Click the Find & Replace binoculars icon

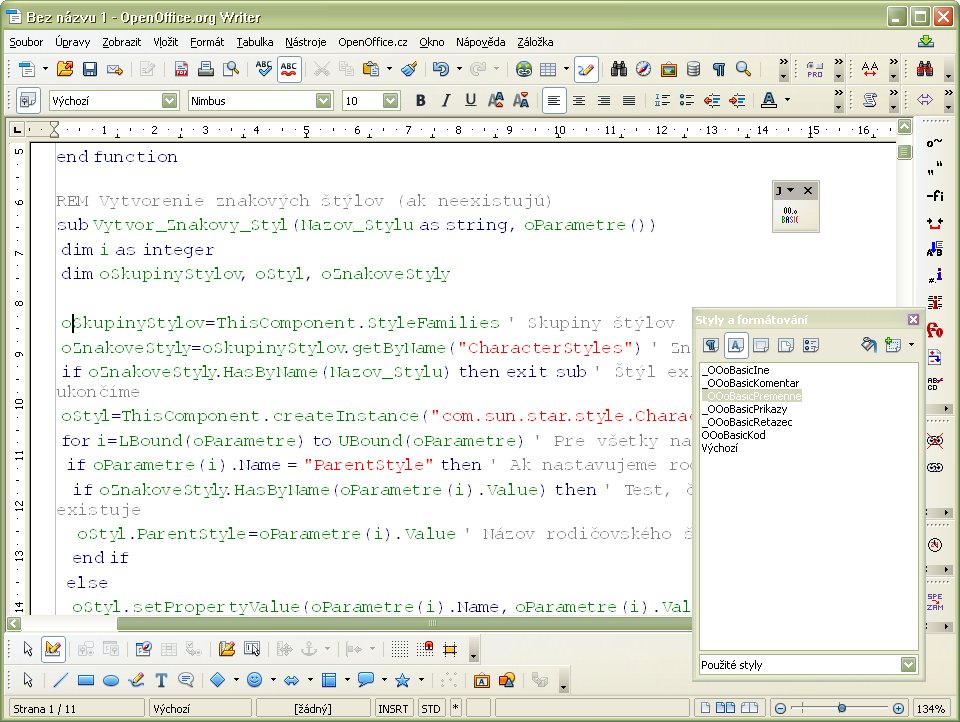click(x=619, y=69)
